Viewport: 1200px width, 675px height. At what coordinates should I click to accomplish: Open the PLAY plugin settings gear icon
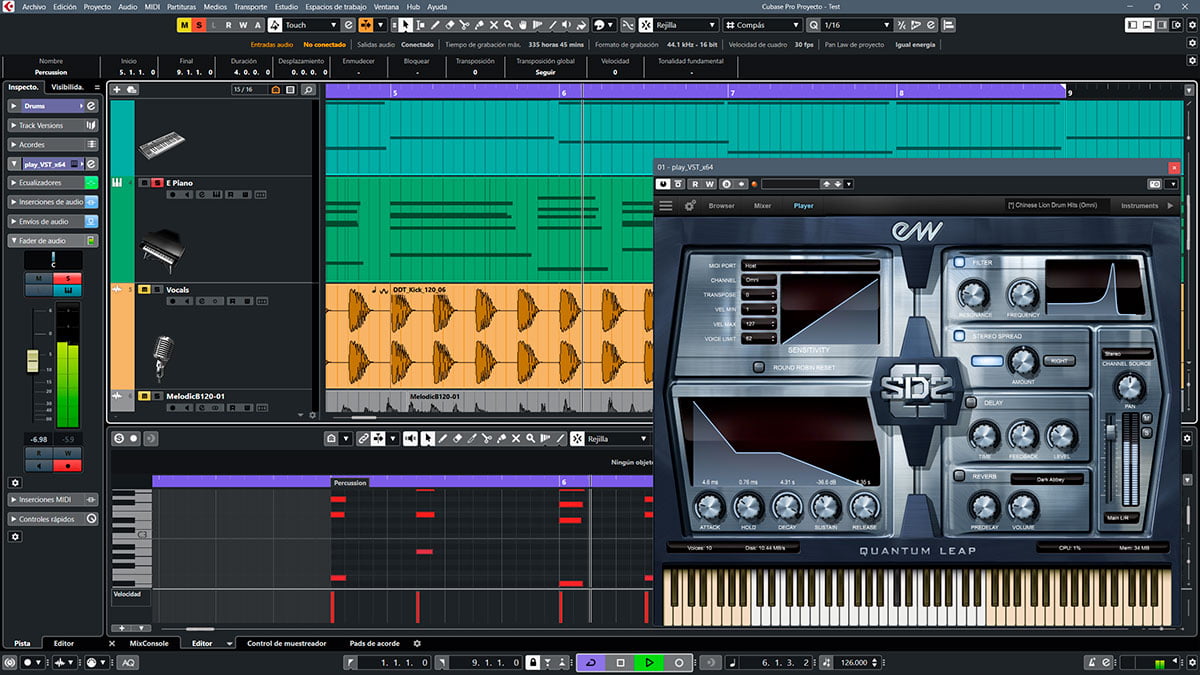pyautogui.click(x=690, y=206)
